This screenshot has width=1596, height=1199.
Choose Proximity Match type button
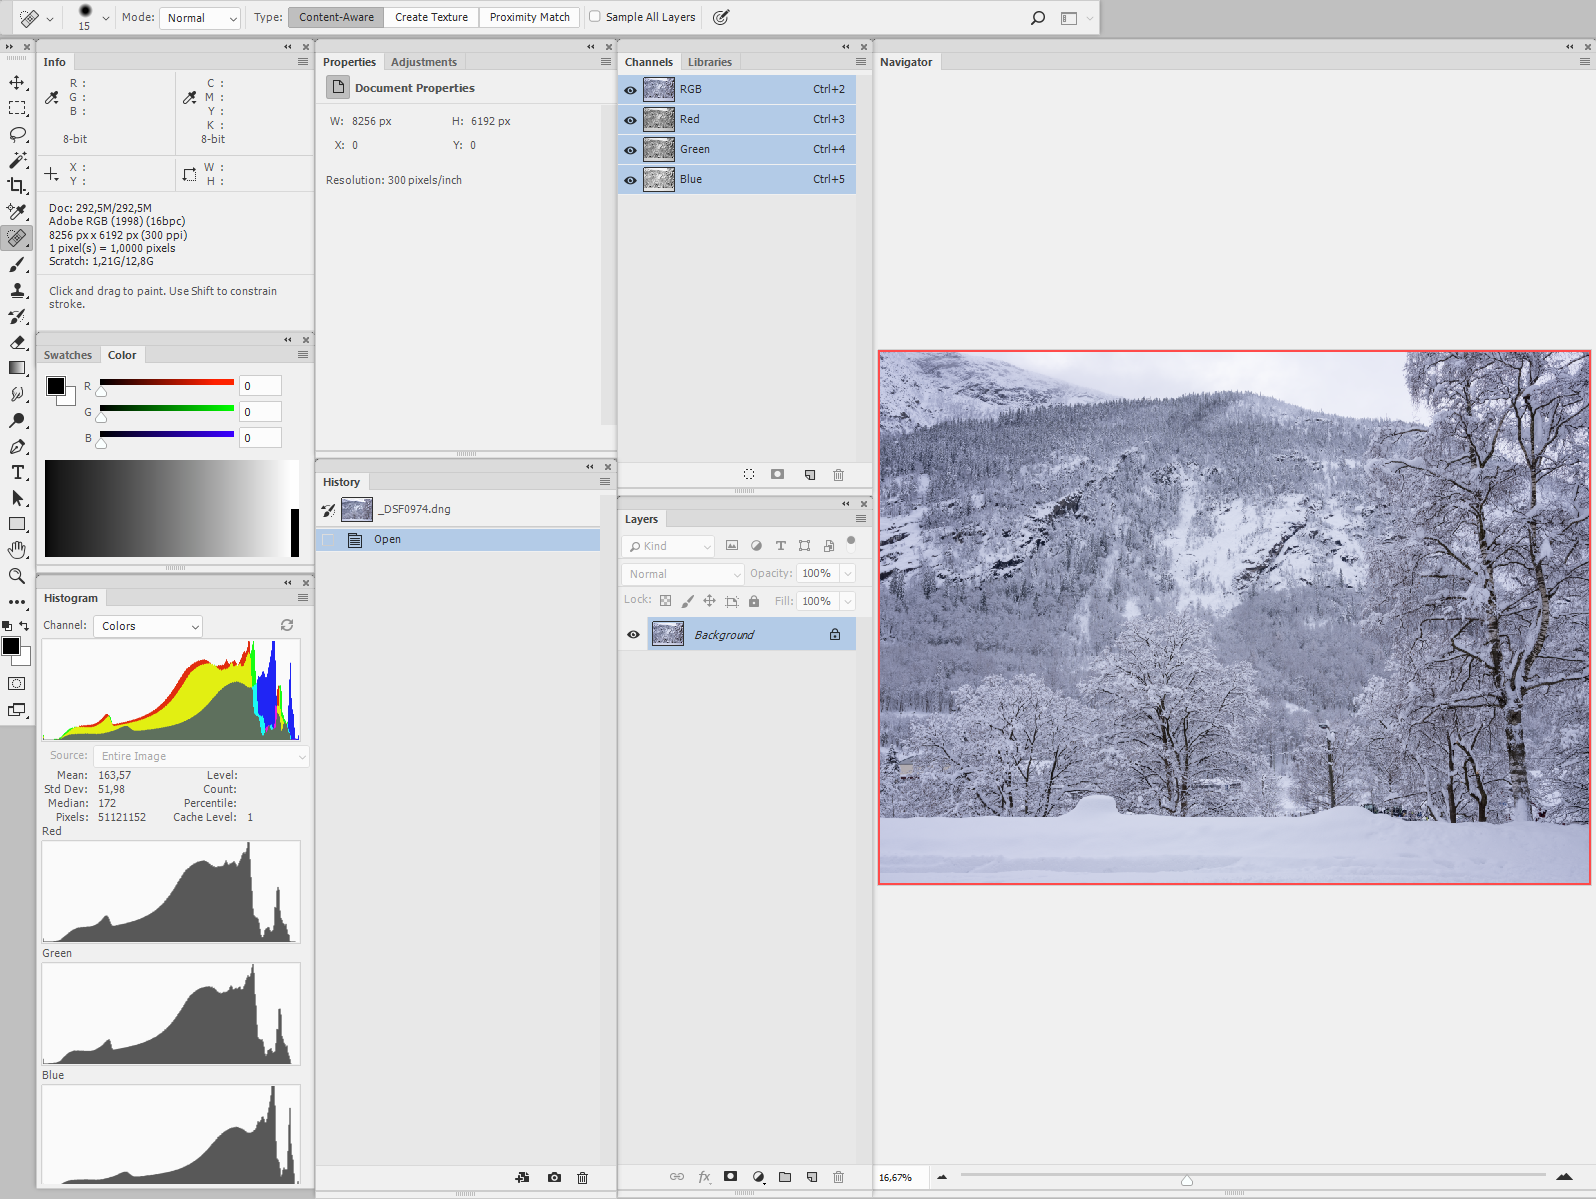(529, 17)
